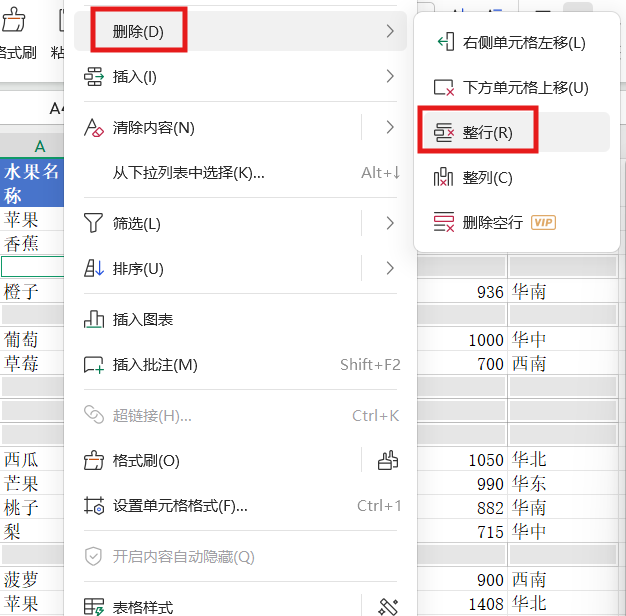Select the cell containing 1050
The image size is (626, 616).
click(462, 459)
